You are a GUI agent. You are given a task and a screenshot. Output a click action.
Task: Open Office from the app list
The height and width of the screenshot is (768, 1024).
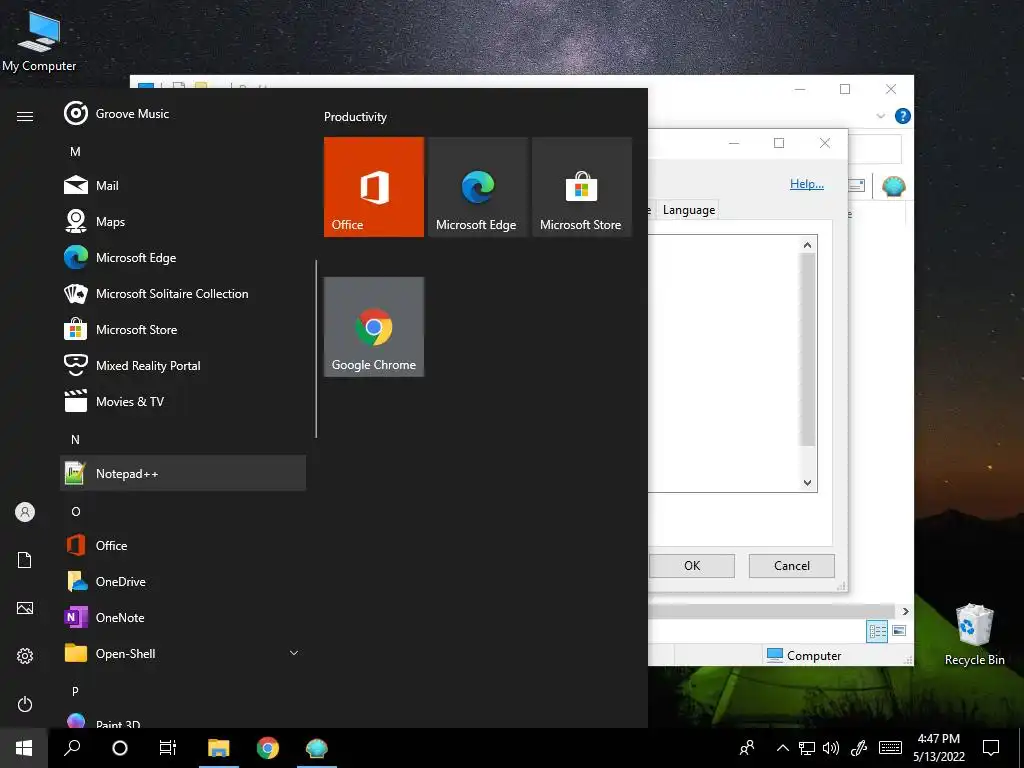pyautogui.click(x=183, y=545)
